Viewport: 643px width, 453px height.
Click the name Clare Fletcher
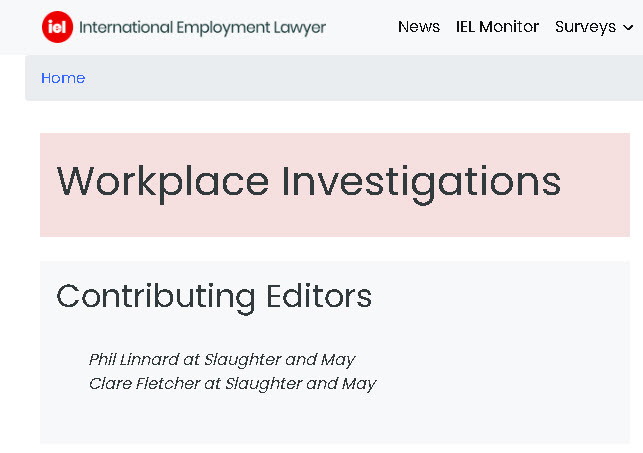click(x=144, y=384)
